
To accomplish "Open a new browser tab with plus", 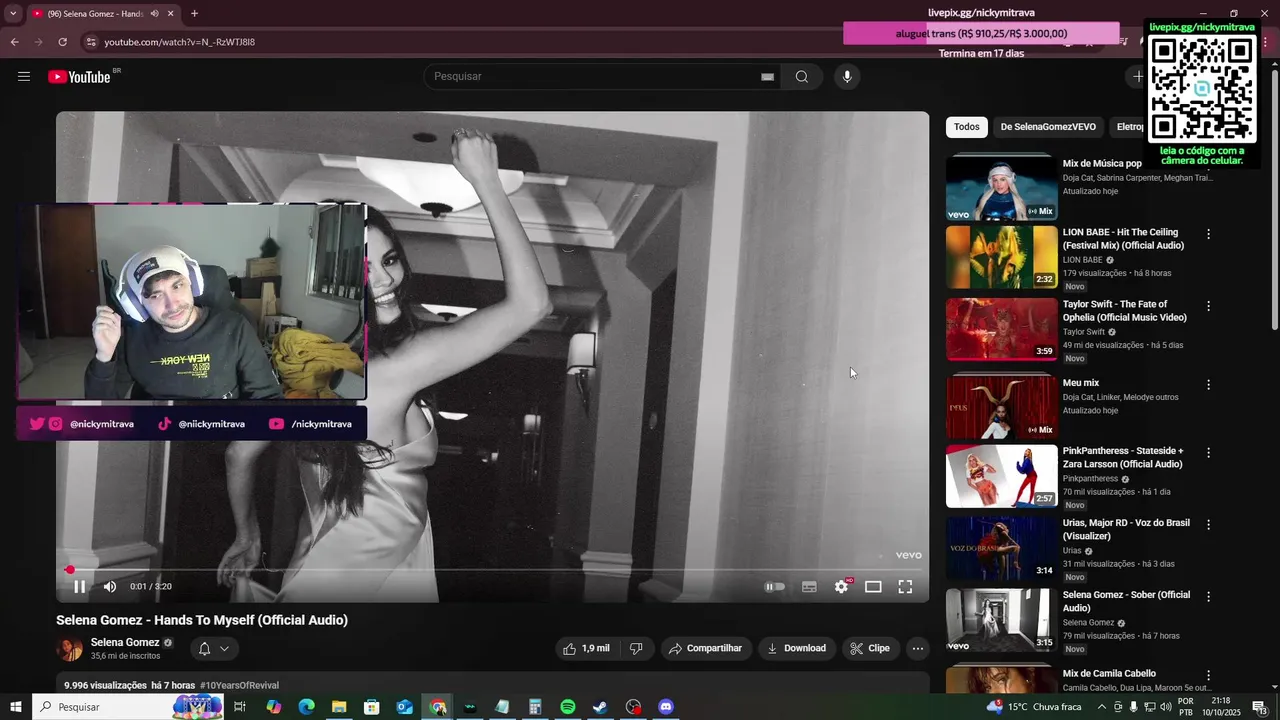I will (194, 14).
